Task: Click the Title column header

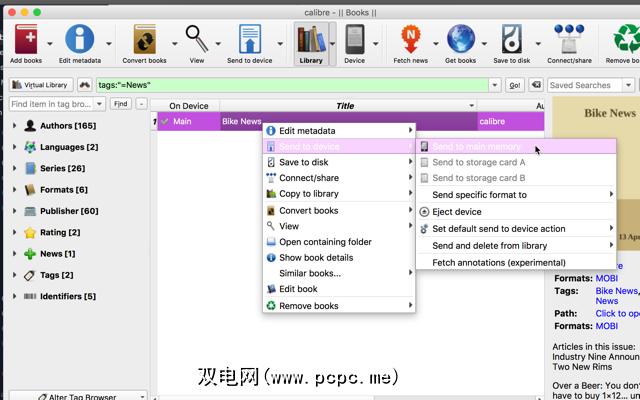Action: click(349, 106)
